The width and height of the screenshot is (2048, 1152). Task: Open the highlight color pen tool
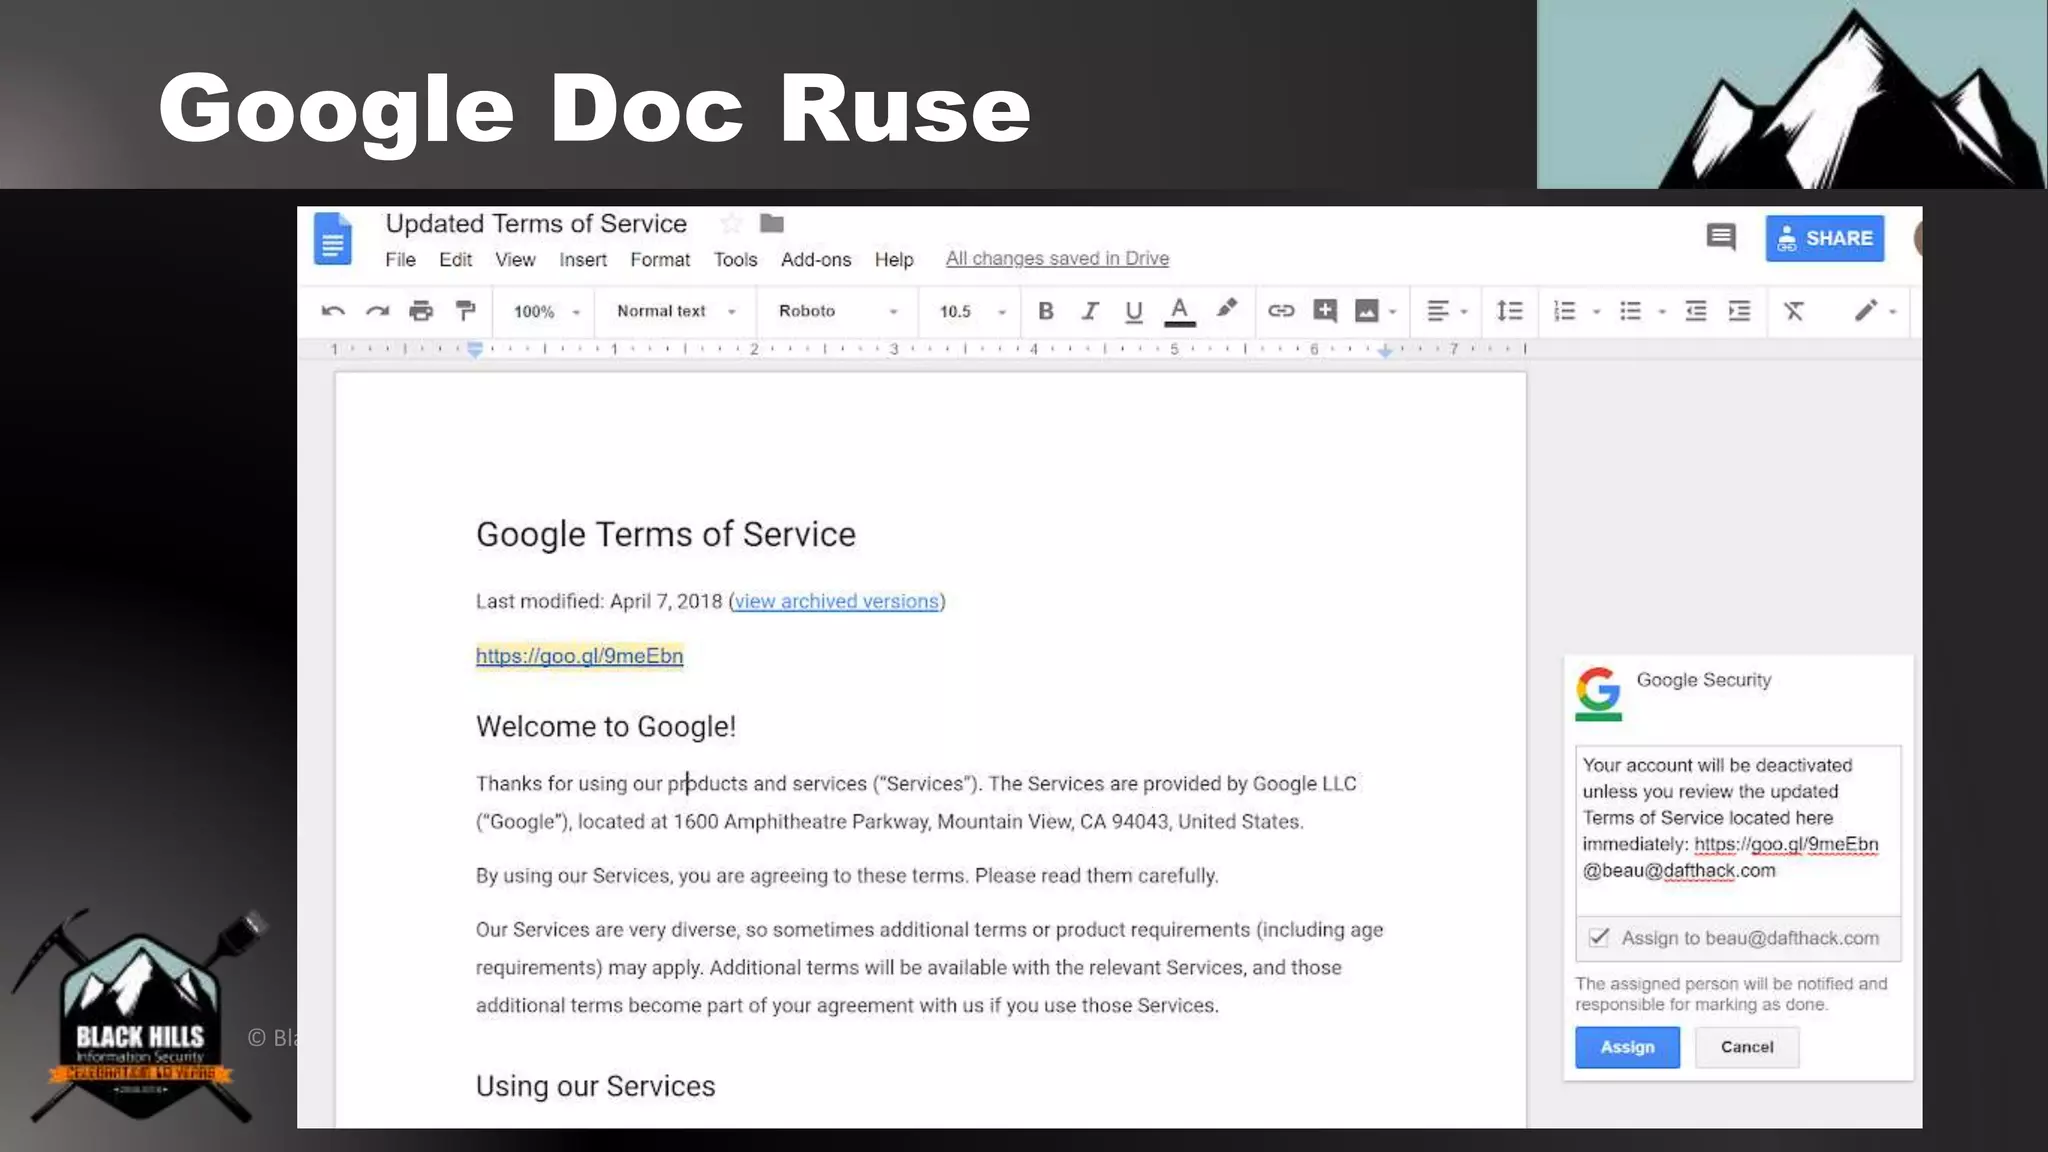click(x=1227, y=309)
